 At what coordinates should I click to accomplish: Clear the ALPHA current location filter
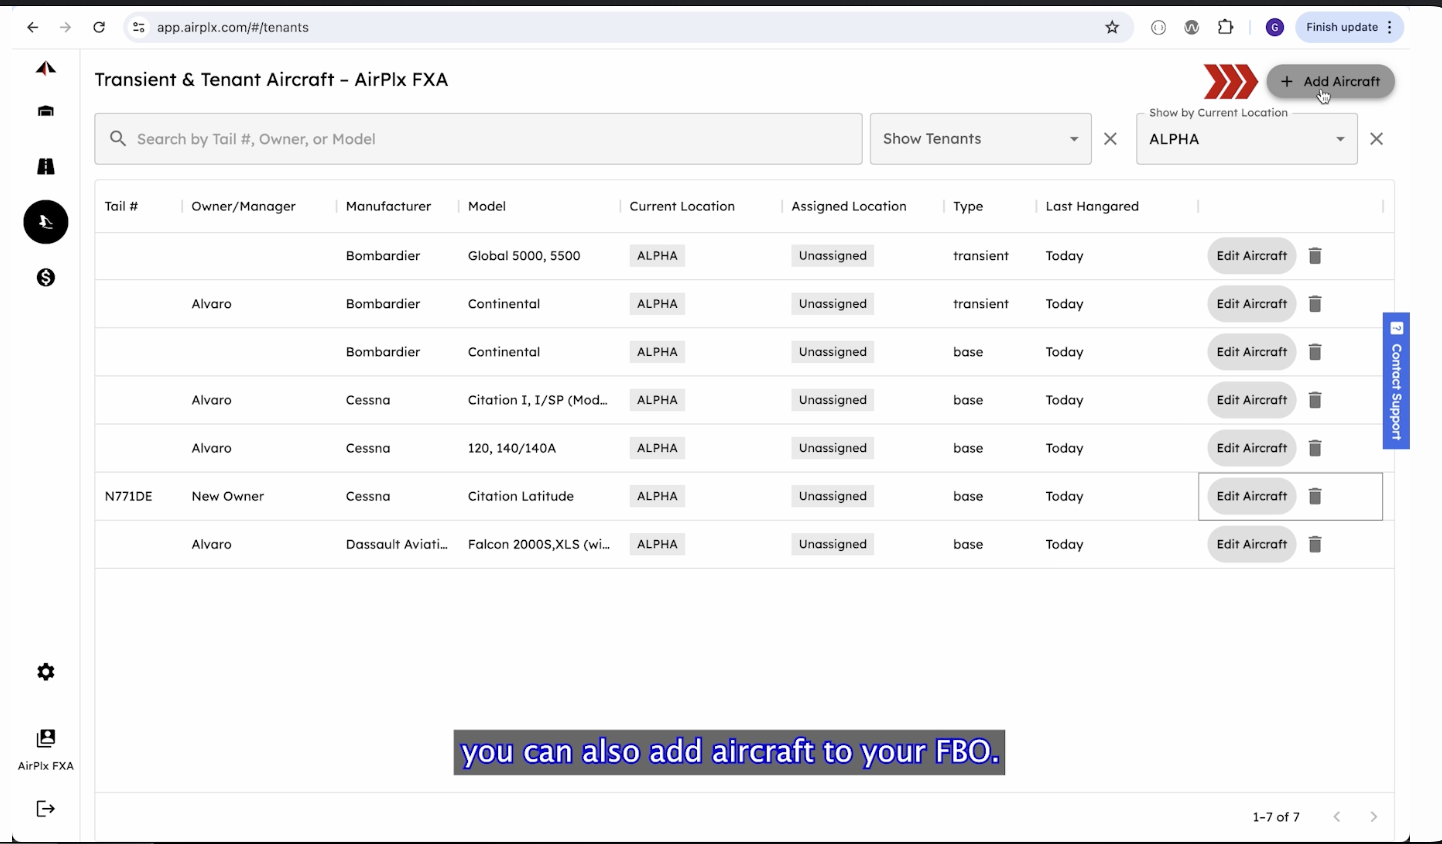pyautogui.click(x=1376, y=139)
